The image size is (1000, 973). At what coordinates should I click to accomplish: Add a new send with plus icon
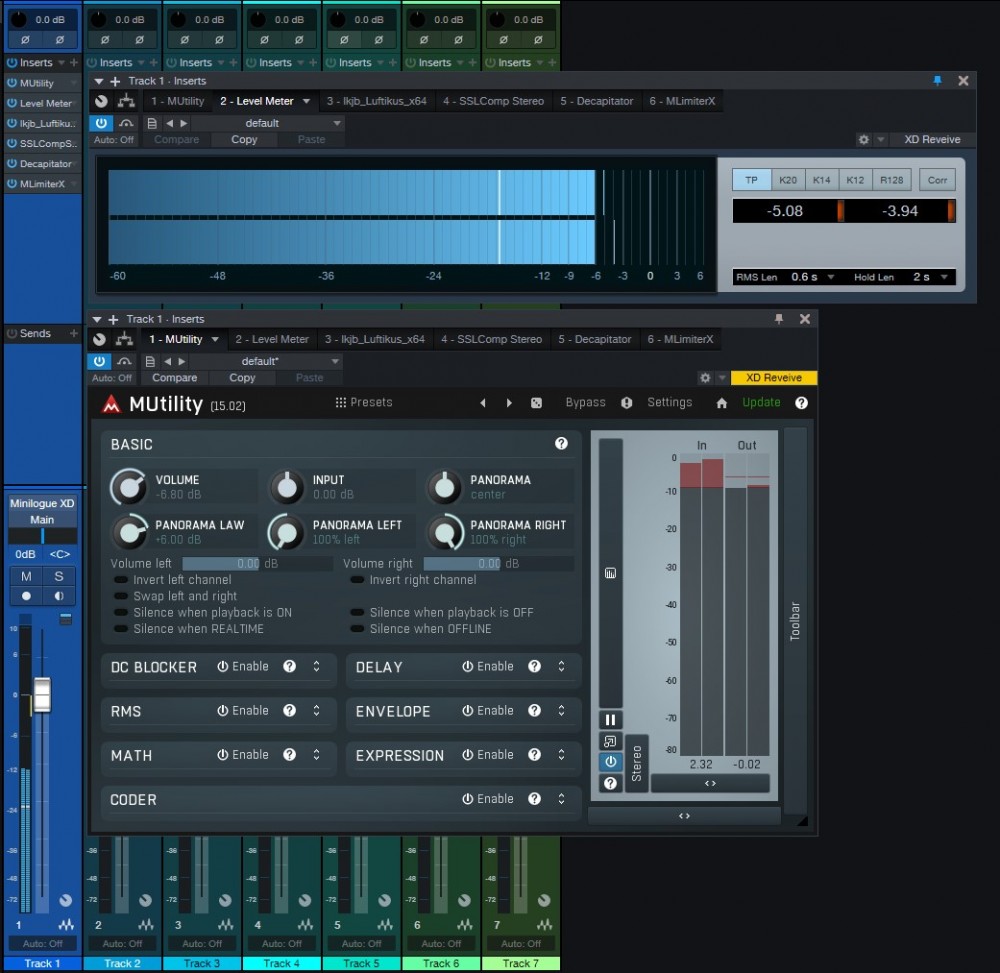73,333
